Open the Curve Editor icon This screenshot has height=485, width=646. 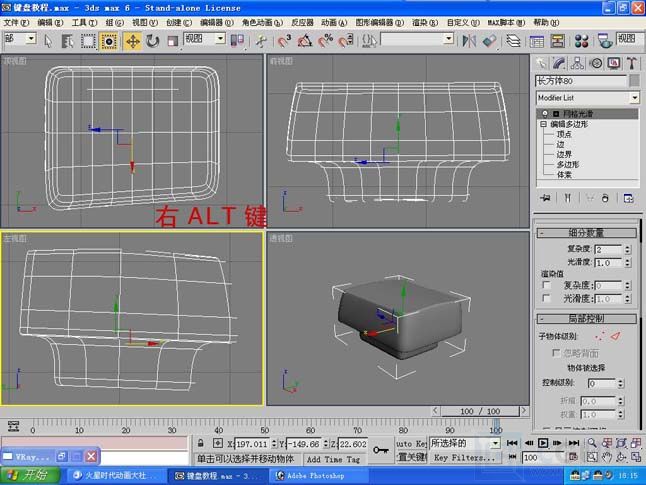(x=536, y=41)
